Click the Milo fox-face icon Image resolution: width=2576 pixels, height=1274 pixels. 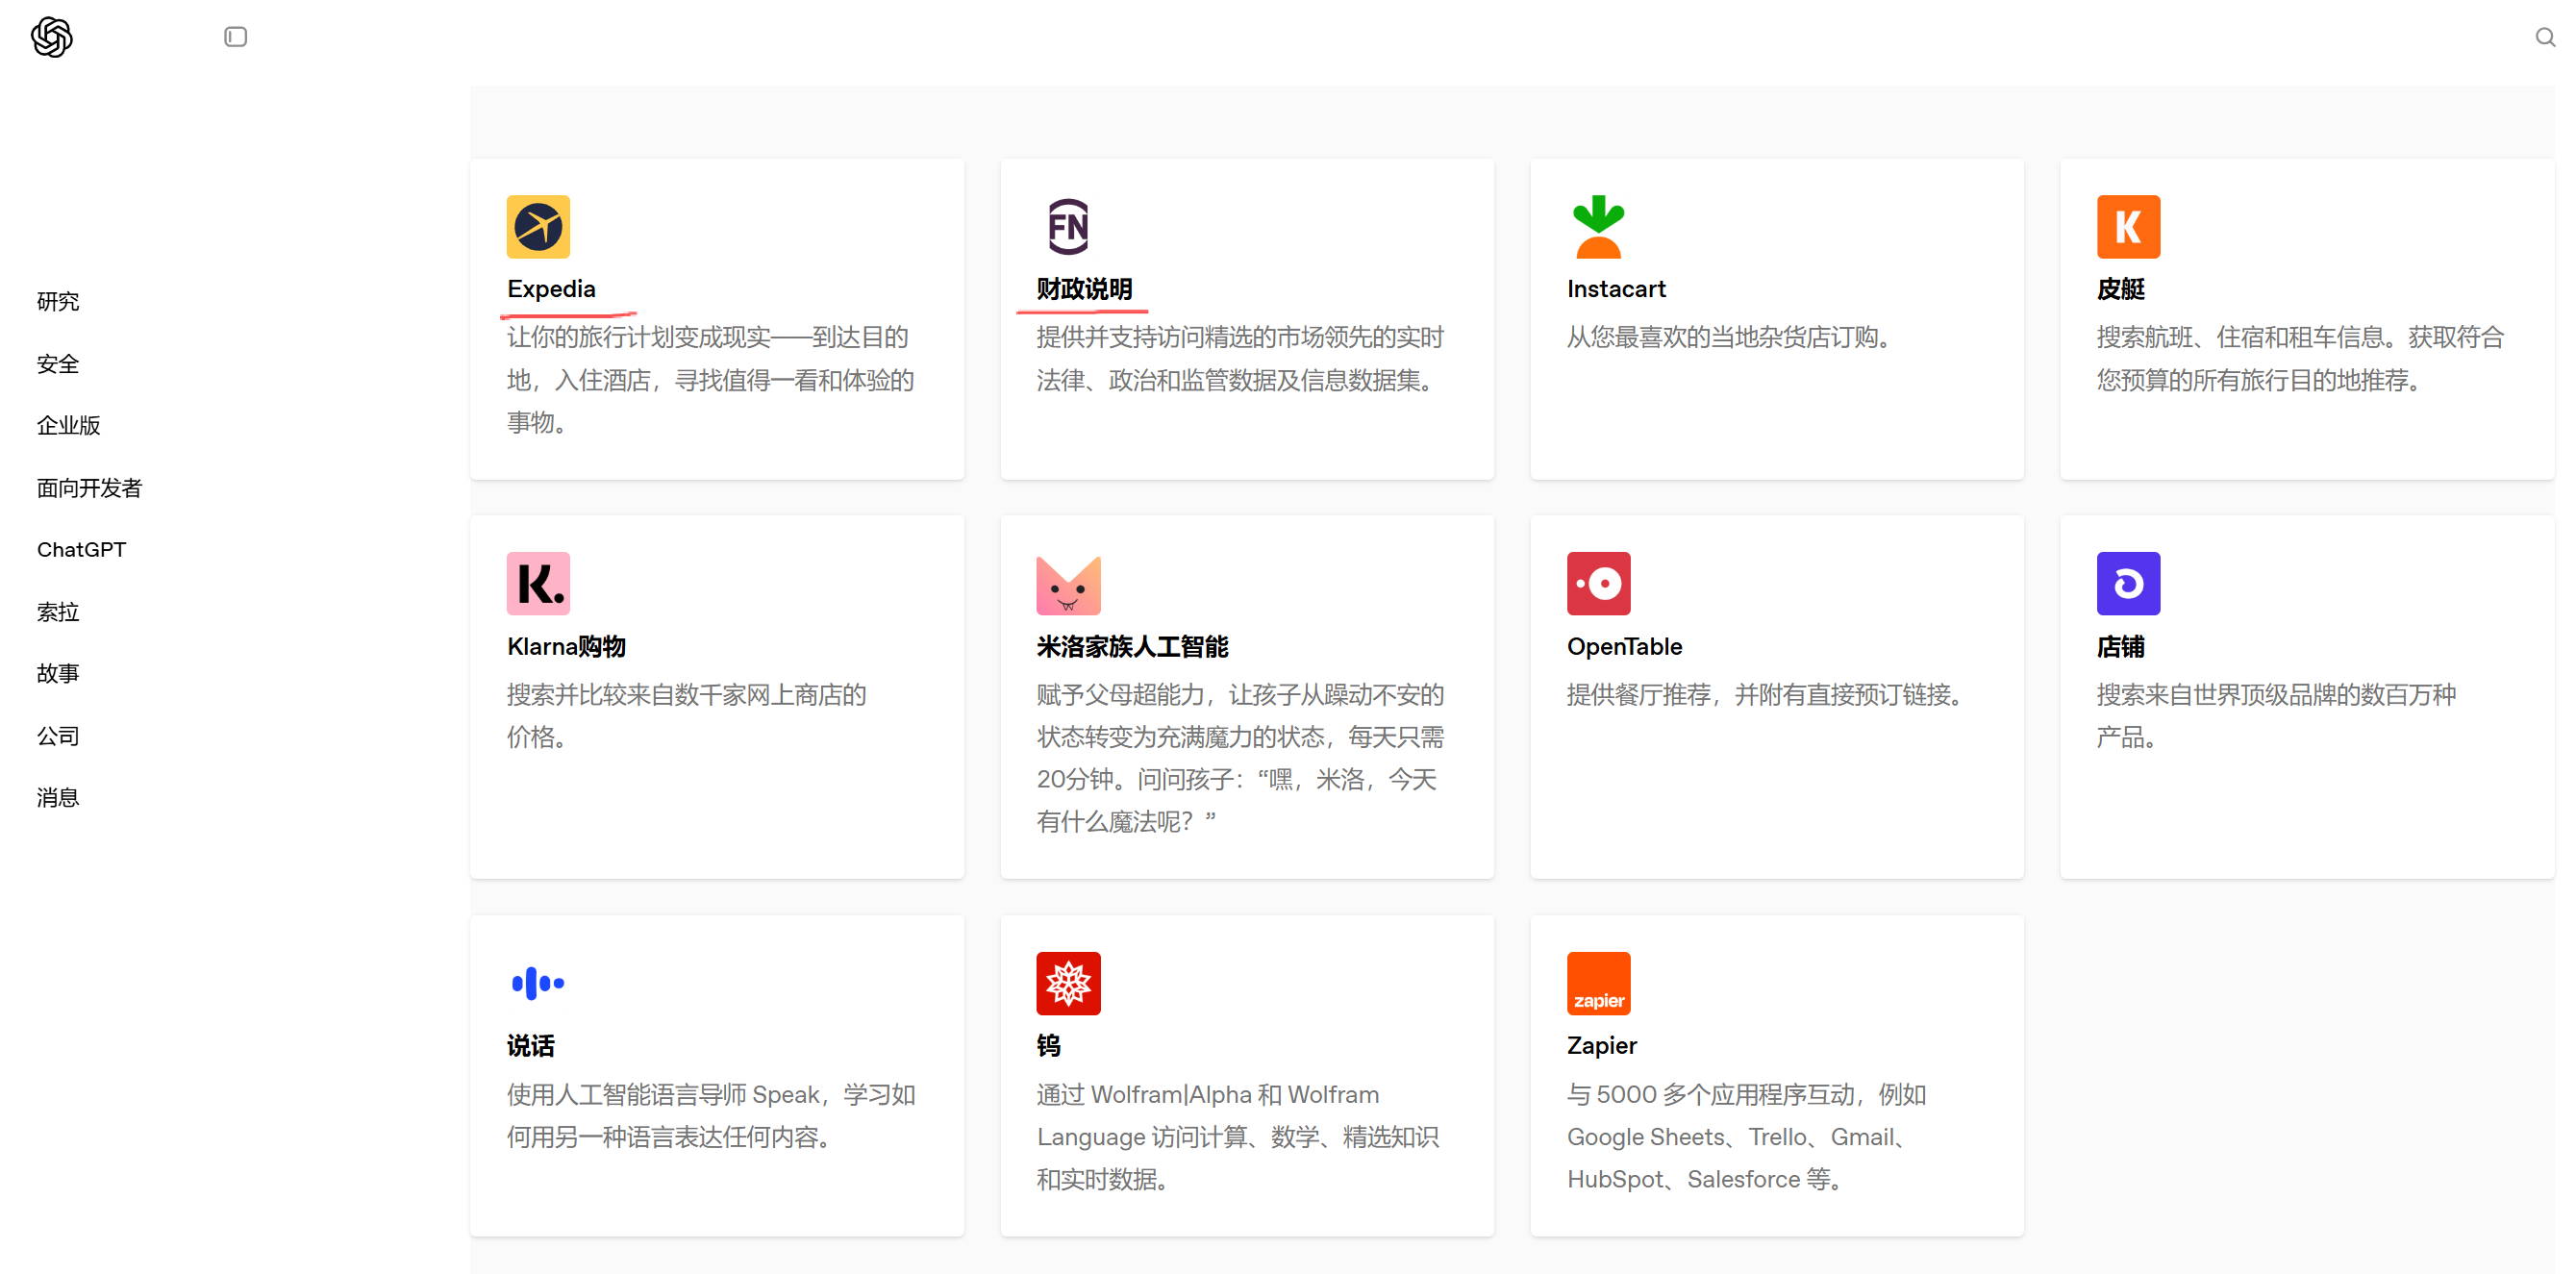1067,584
